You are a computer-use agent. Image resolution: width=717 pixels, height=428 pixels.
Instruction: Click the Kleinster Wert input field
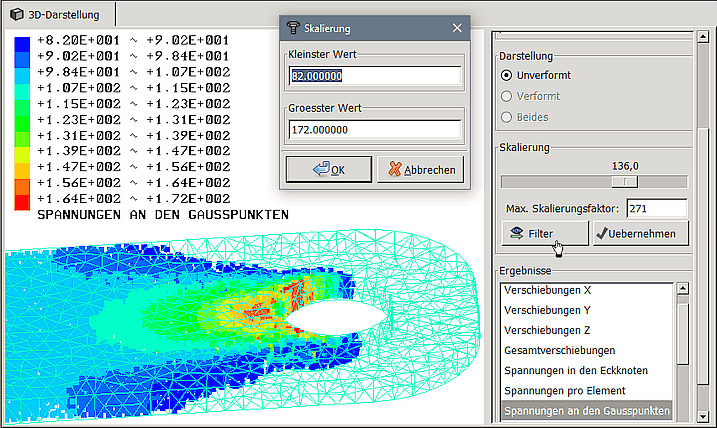click(374, 76)
